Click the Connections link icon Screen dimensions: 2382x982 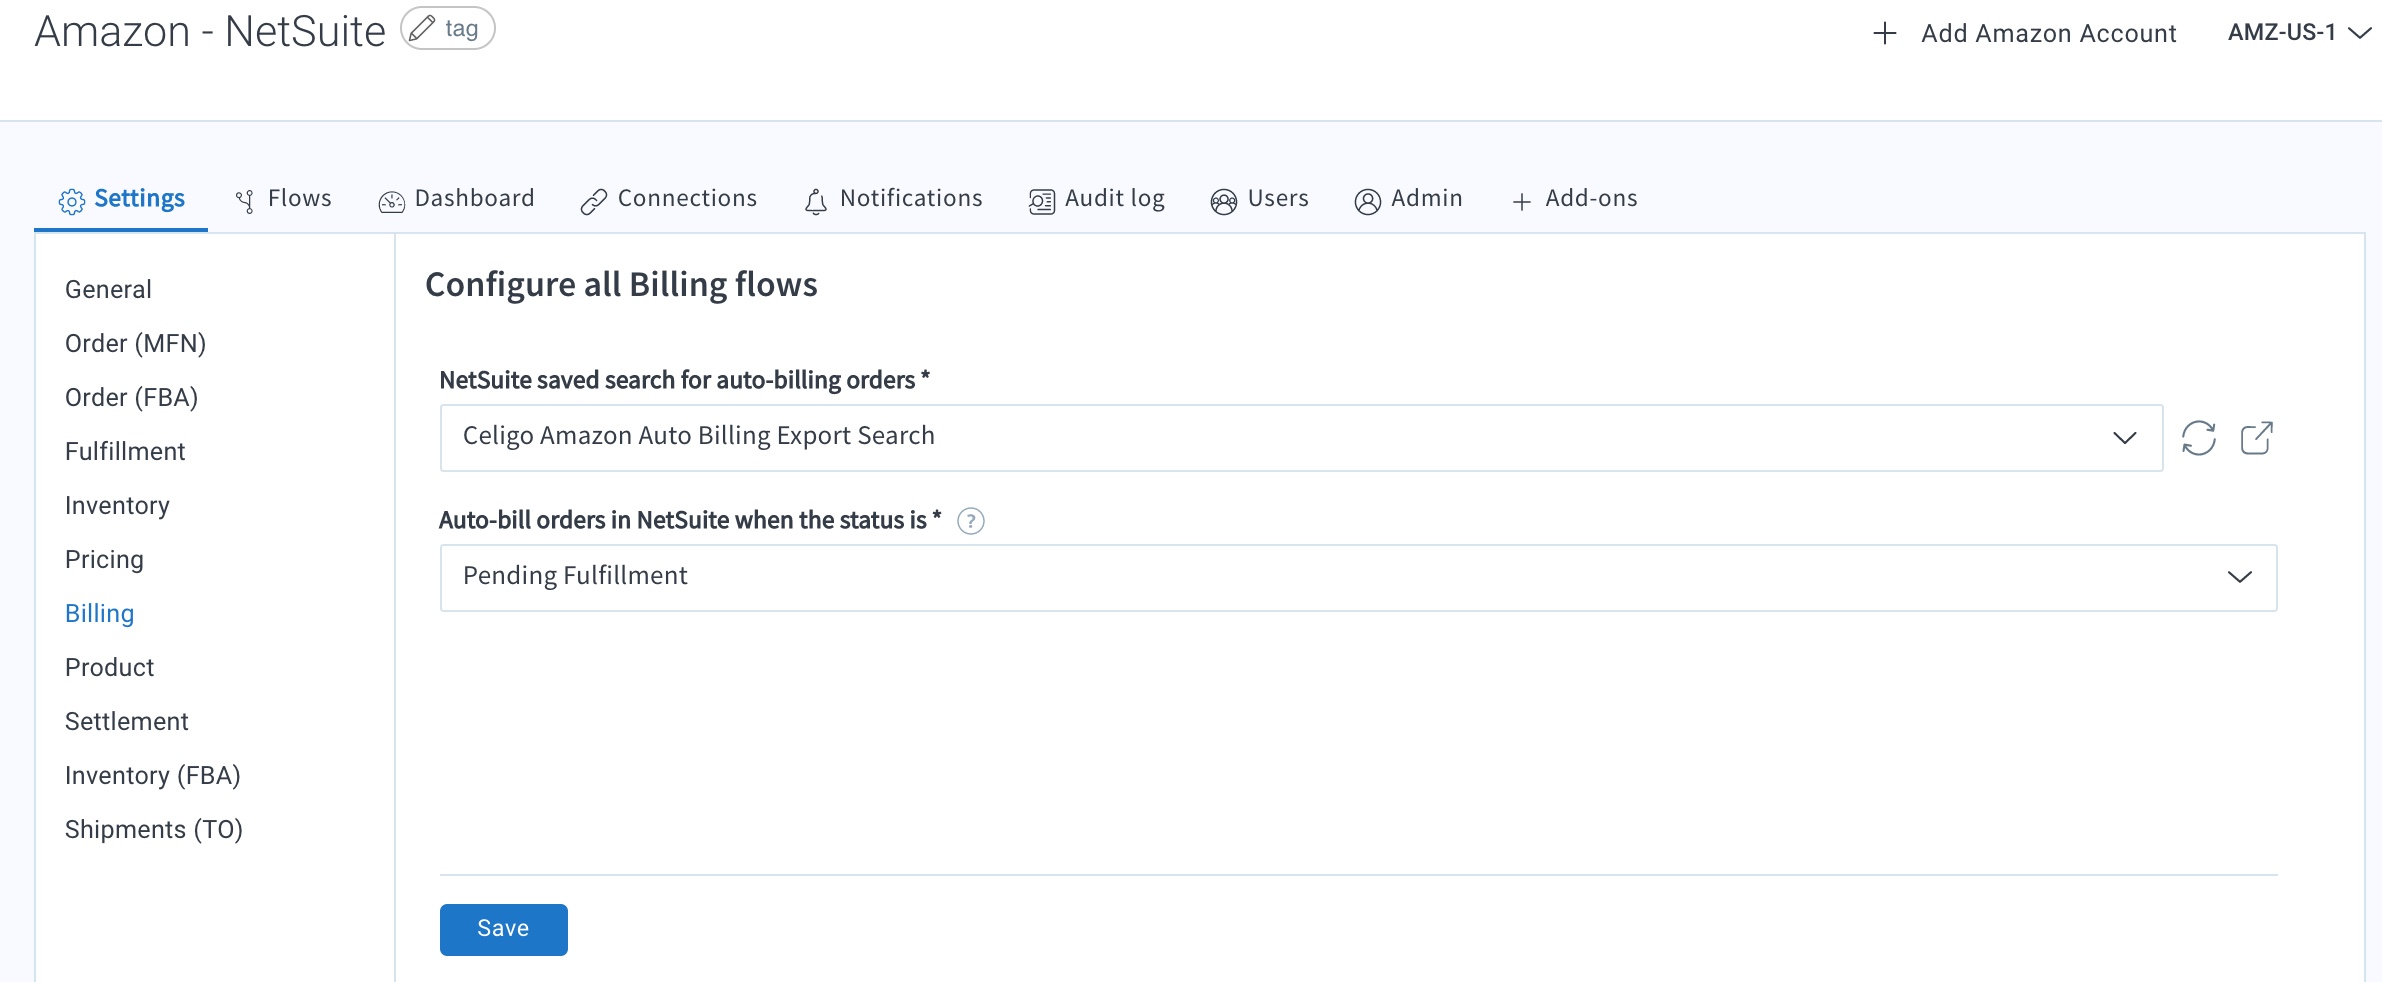593,202
